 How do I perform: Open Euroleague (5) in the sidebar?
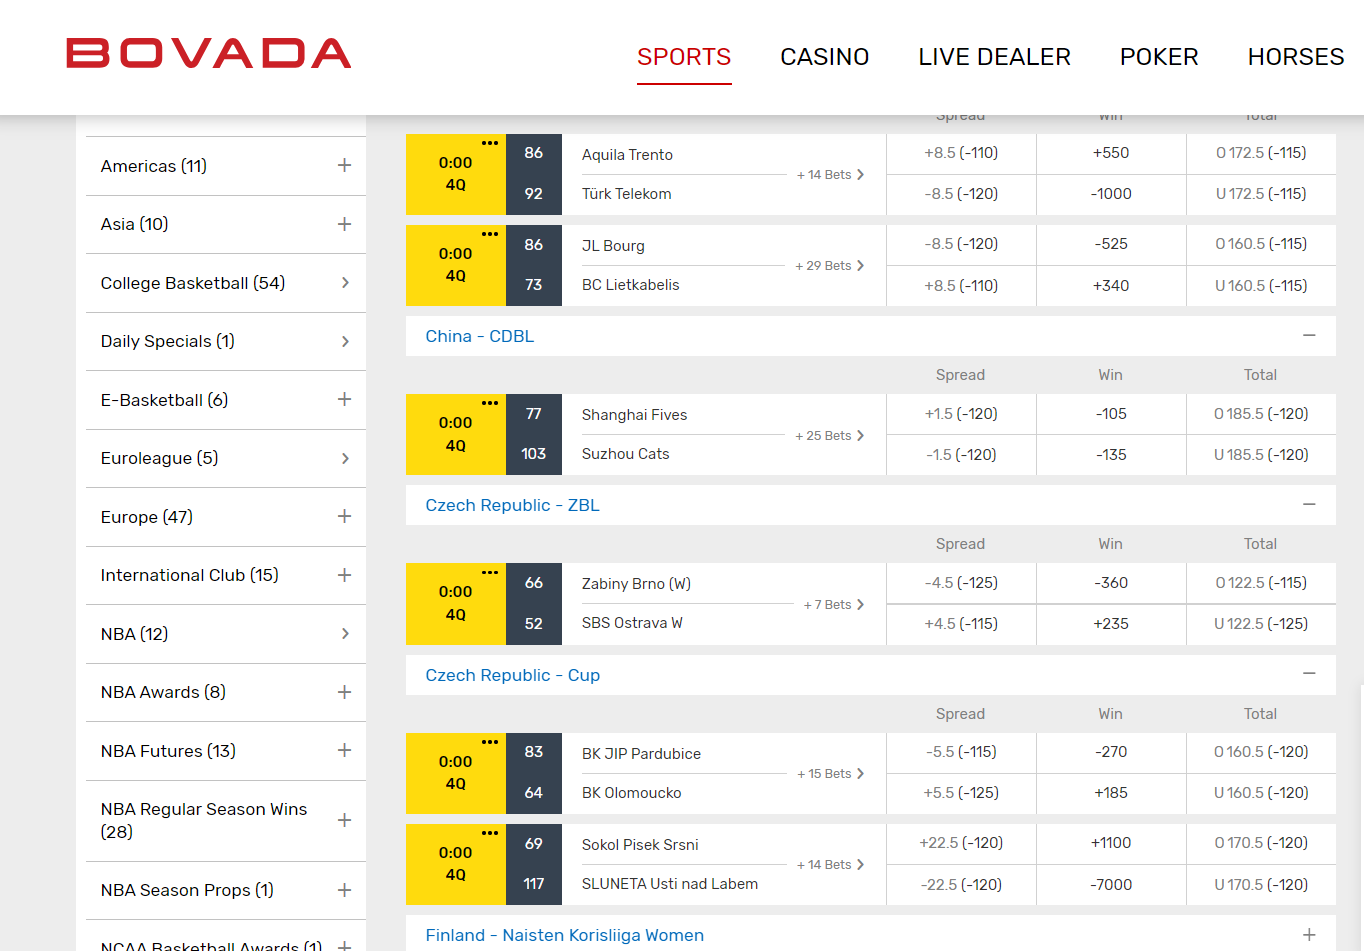pyautogui.click(x=160, y=458)
